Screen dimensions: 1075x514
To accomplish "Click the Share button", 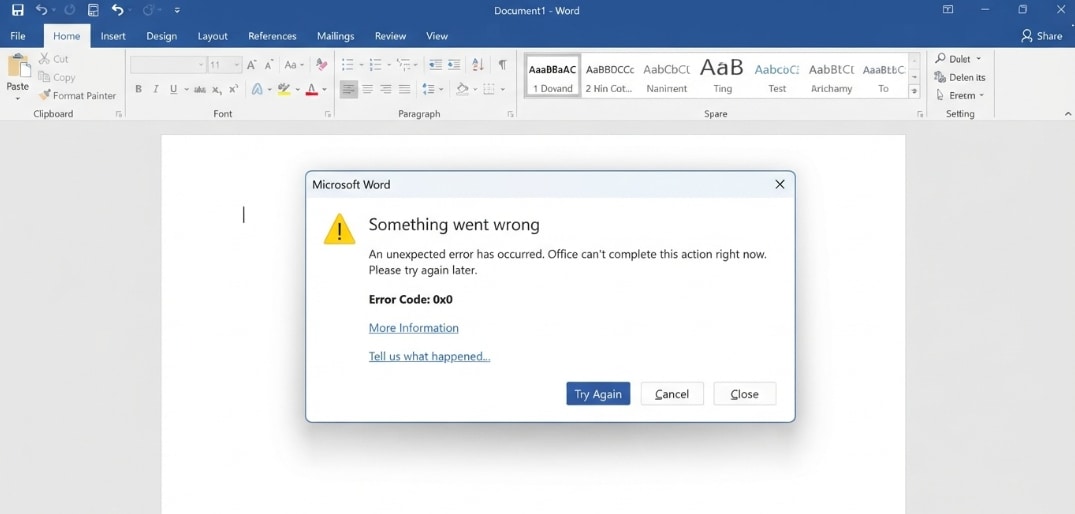I will pyautogui.click(x=1041, y=36).
